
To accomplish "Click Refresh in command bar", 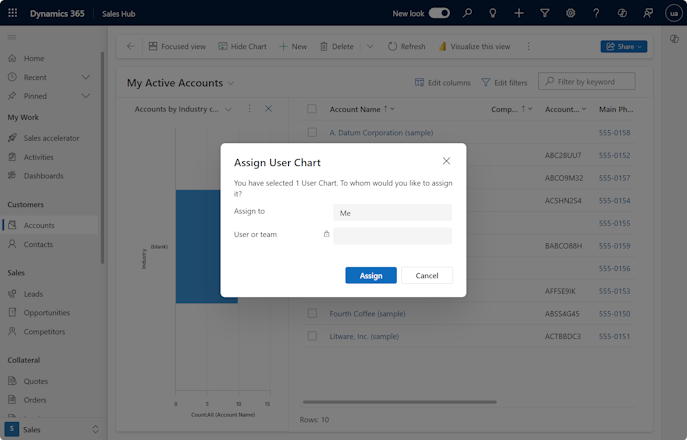I will pos(407,46).
